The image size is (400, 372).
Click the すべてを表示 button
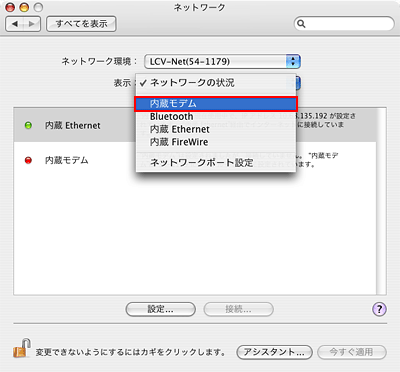click(81, 24)
